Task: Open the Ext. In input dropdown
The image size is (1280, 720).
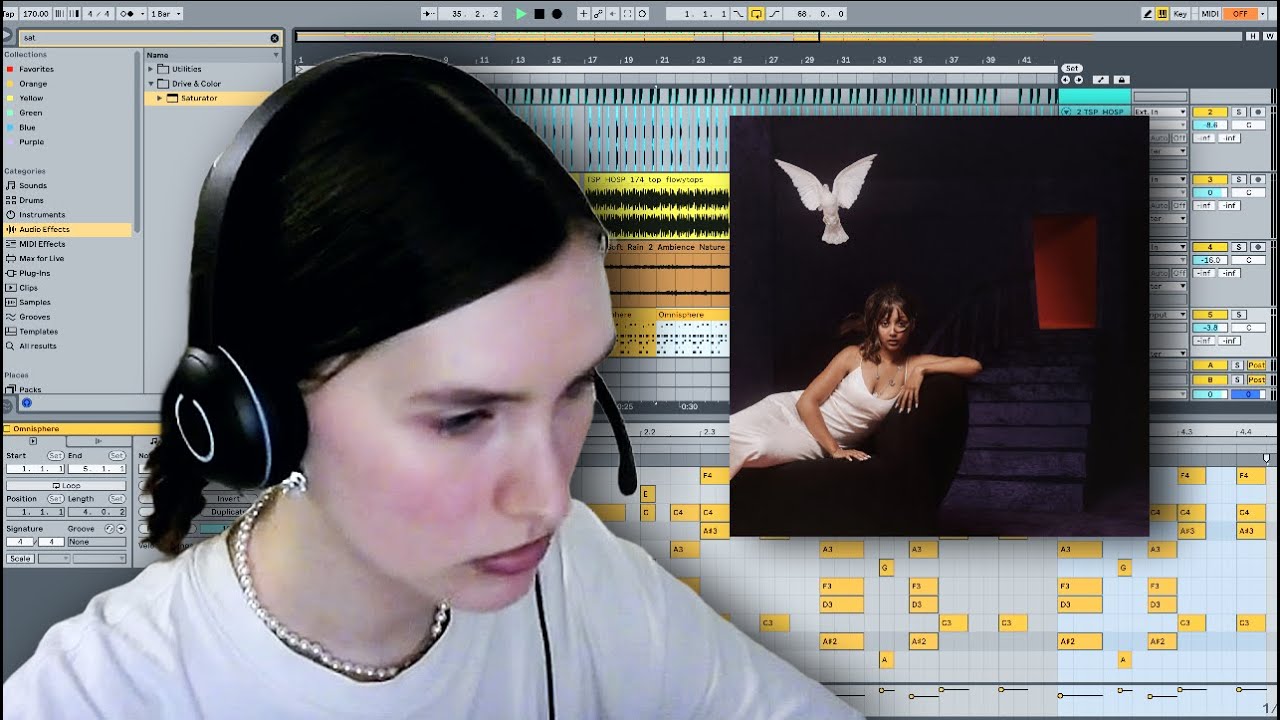Action: click(x=1160, y=112)
